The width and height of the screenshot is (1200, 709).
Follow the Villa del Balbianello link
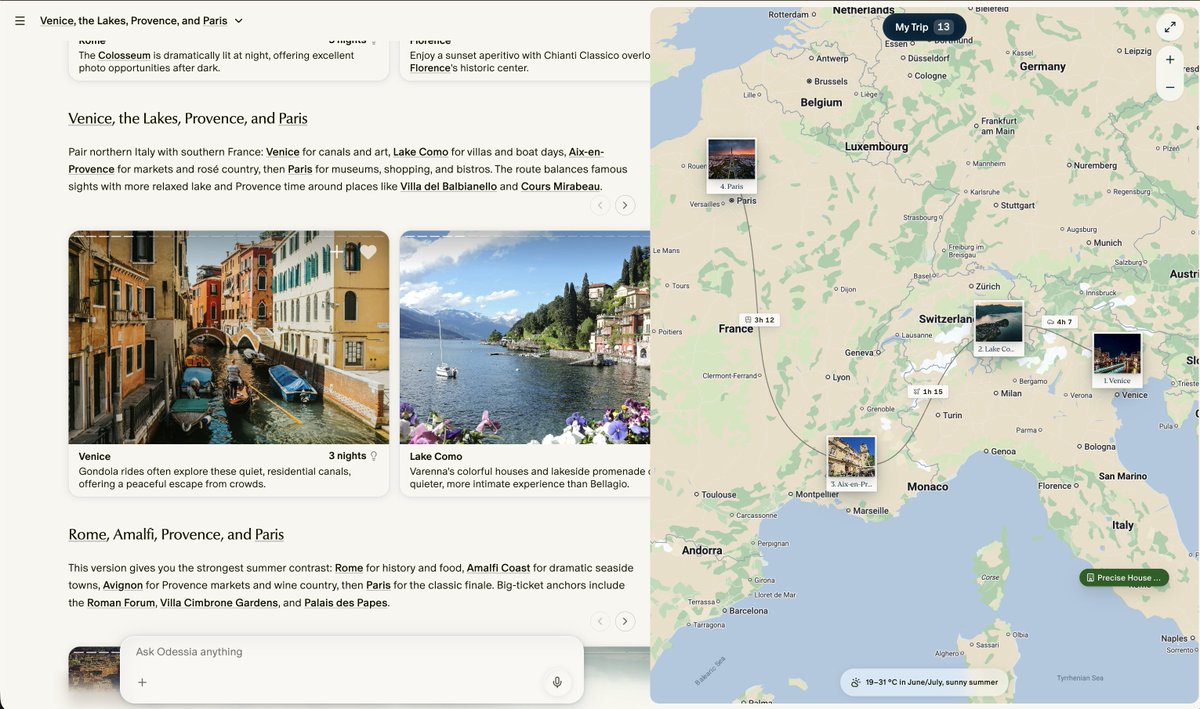(448, 187)
